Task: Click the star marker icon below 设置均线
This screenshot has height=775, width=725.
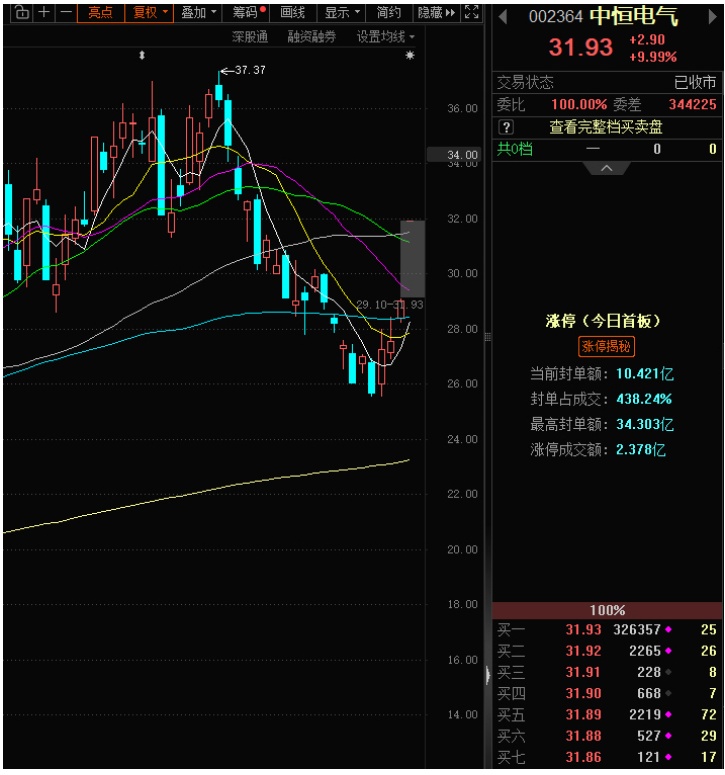Action: 409,56
